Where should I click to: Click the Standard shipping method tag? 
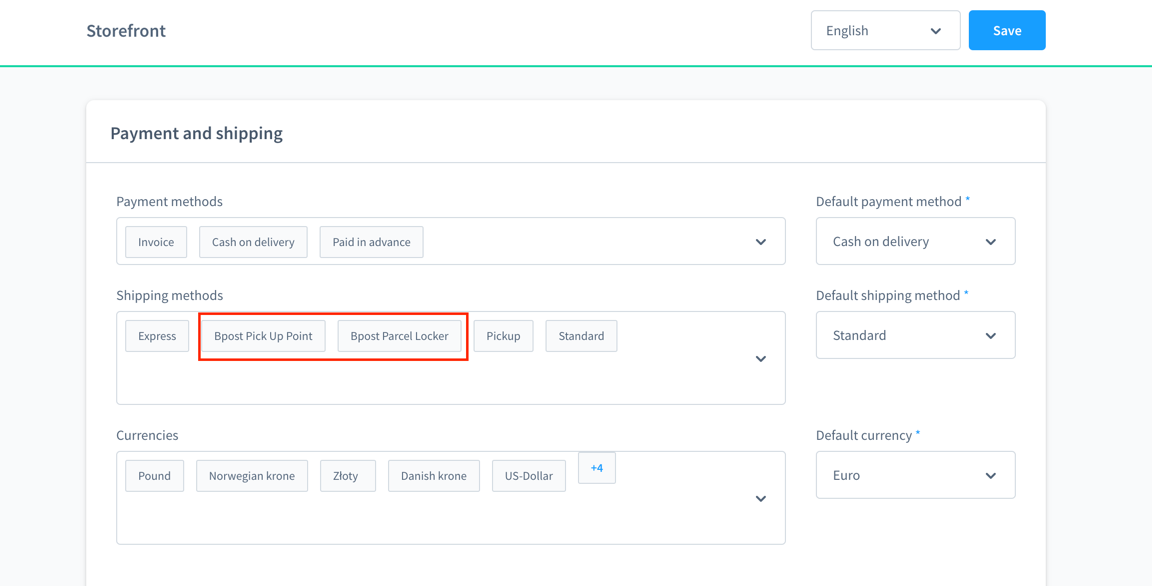(x=581, y=336)
